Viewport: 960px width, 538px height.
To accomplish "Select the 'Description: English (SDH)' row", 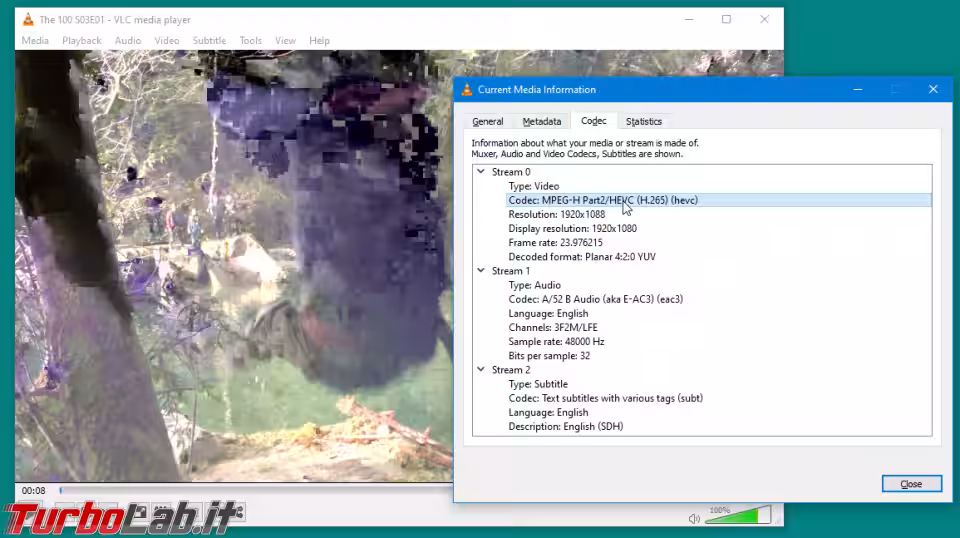I will 566,427.
